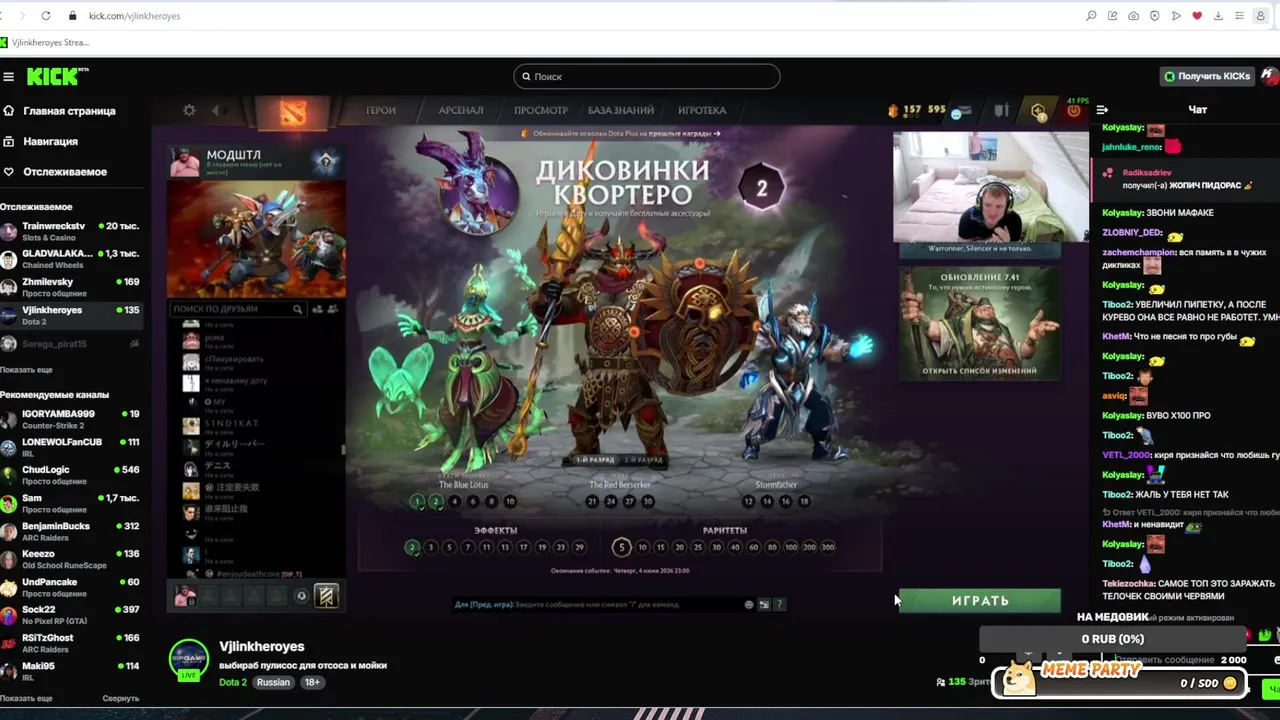Click the Поиск search field

pos(646,77)
